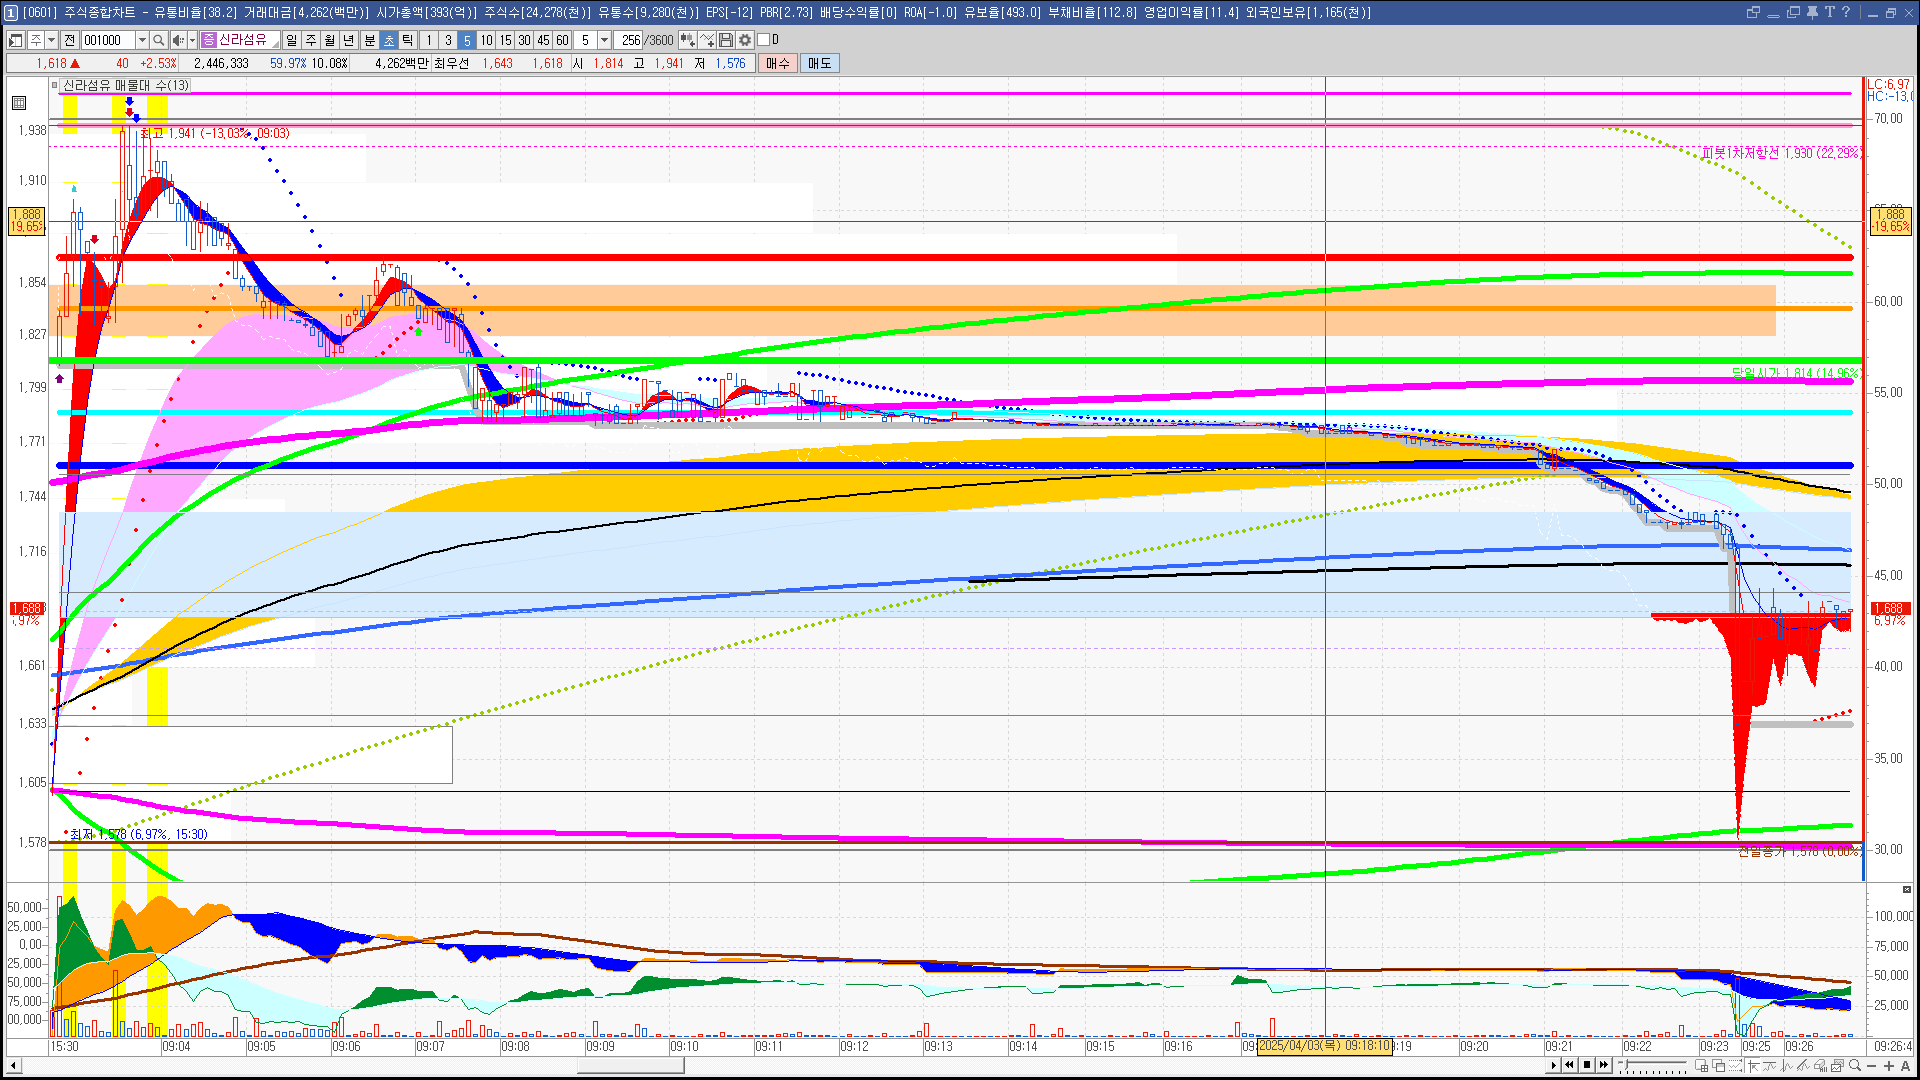The image size is (1920, 1080).
Task: Click the stop button in replay controls
Action: tap(1587, 1065)
